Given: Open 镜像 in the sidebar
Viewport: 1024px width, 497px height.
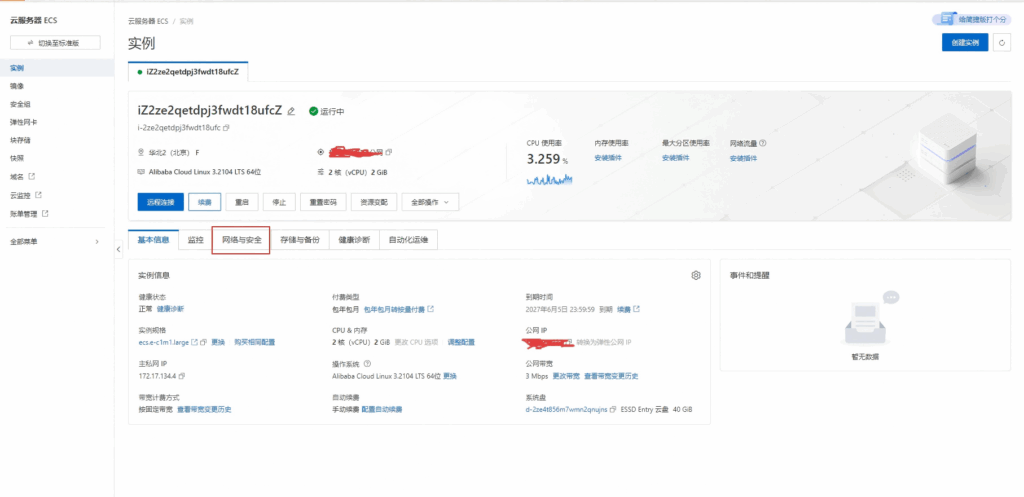Looking at the screenshot, I should (x=17, y=86).
